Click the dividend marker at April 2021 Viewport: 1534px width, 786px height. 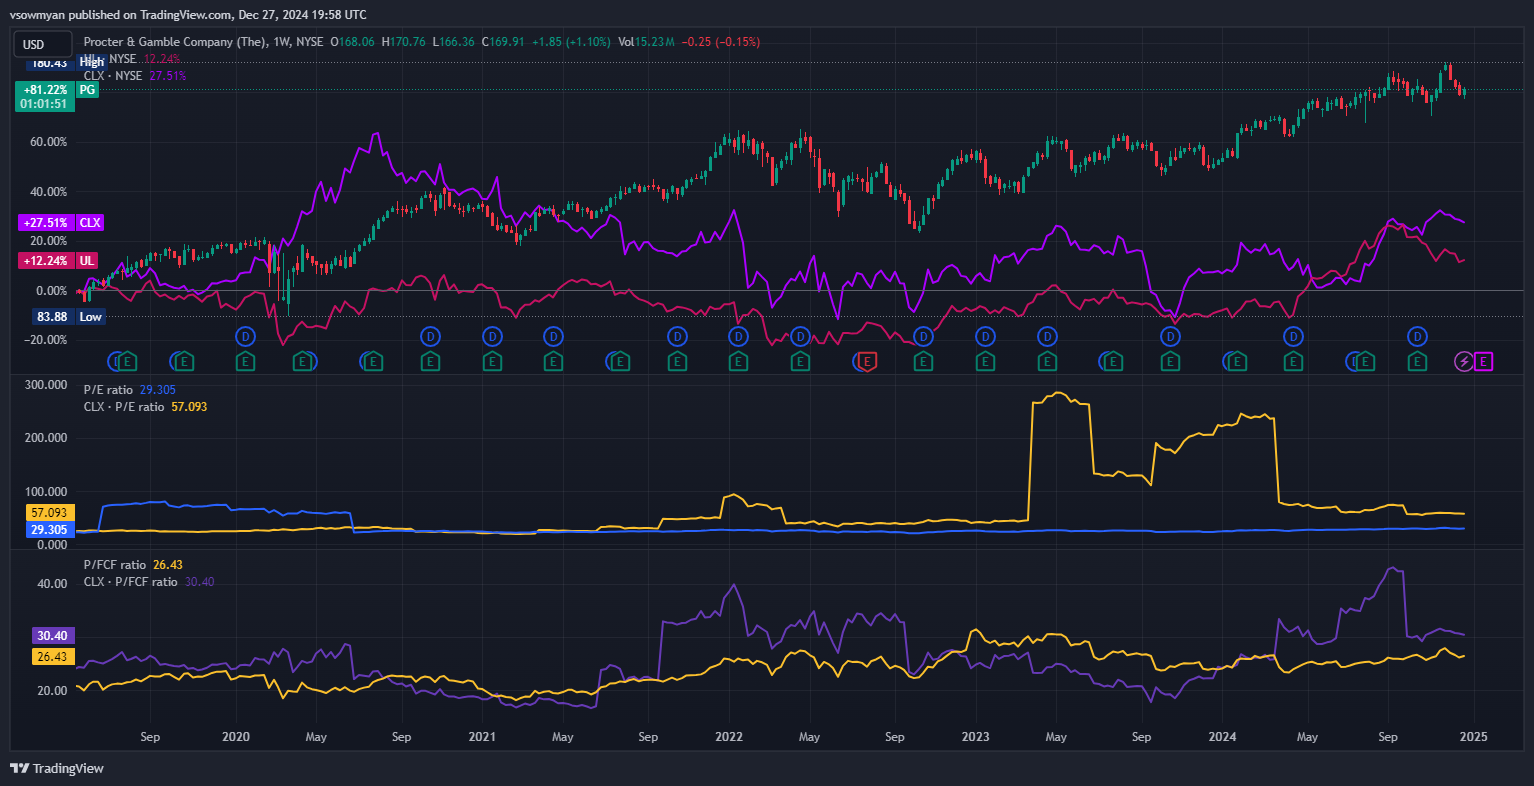[553, 336]
